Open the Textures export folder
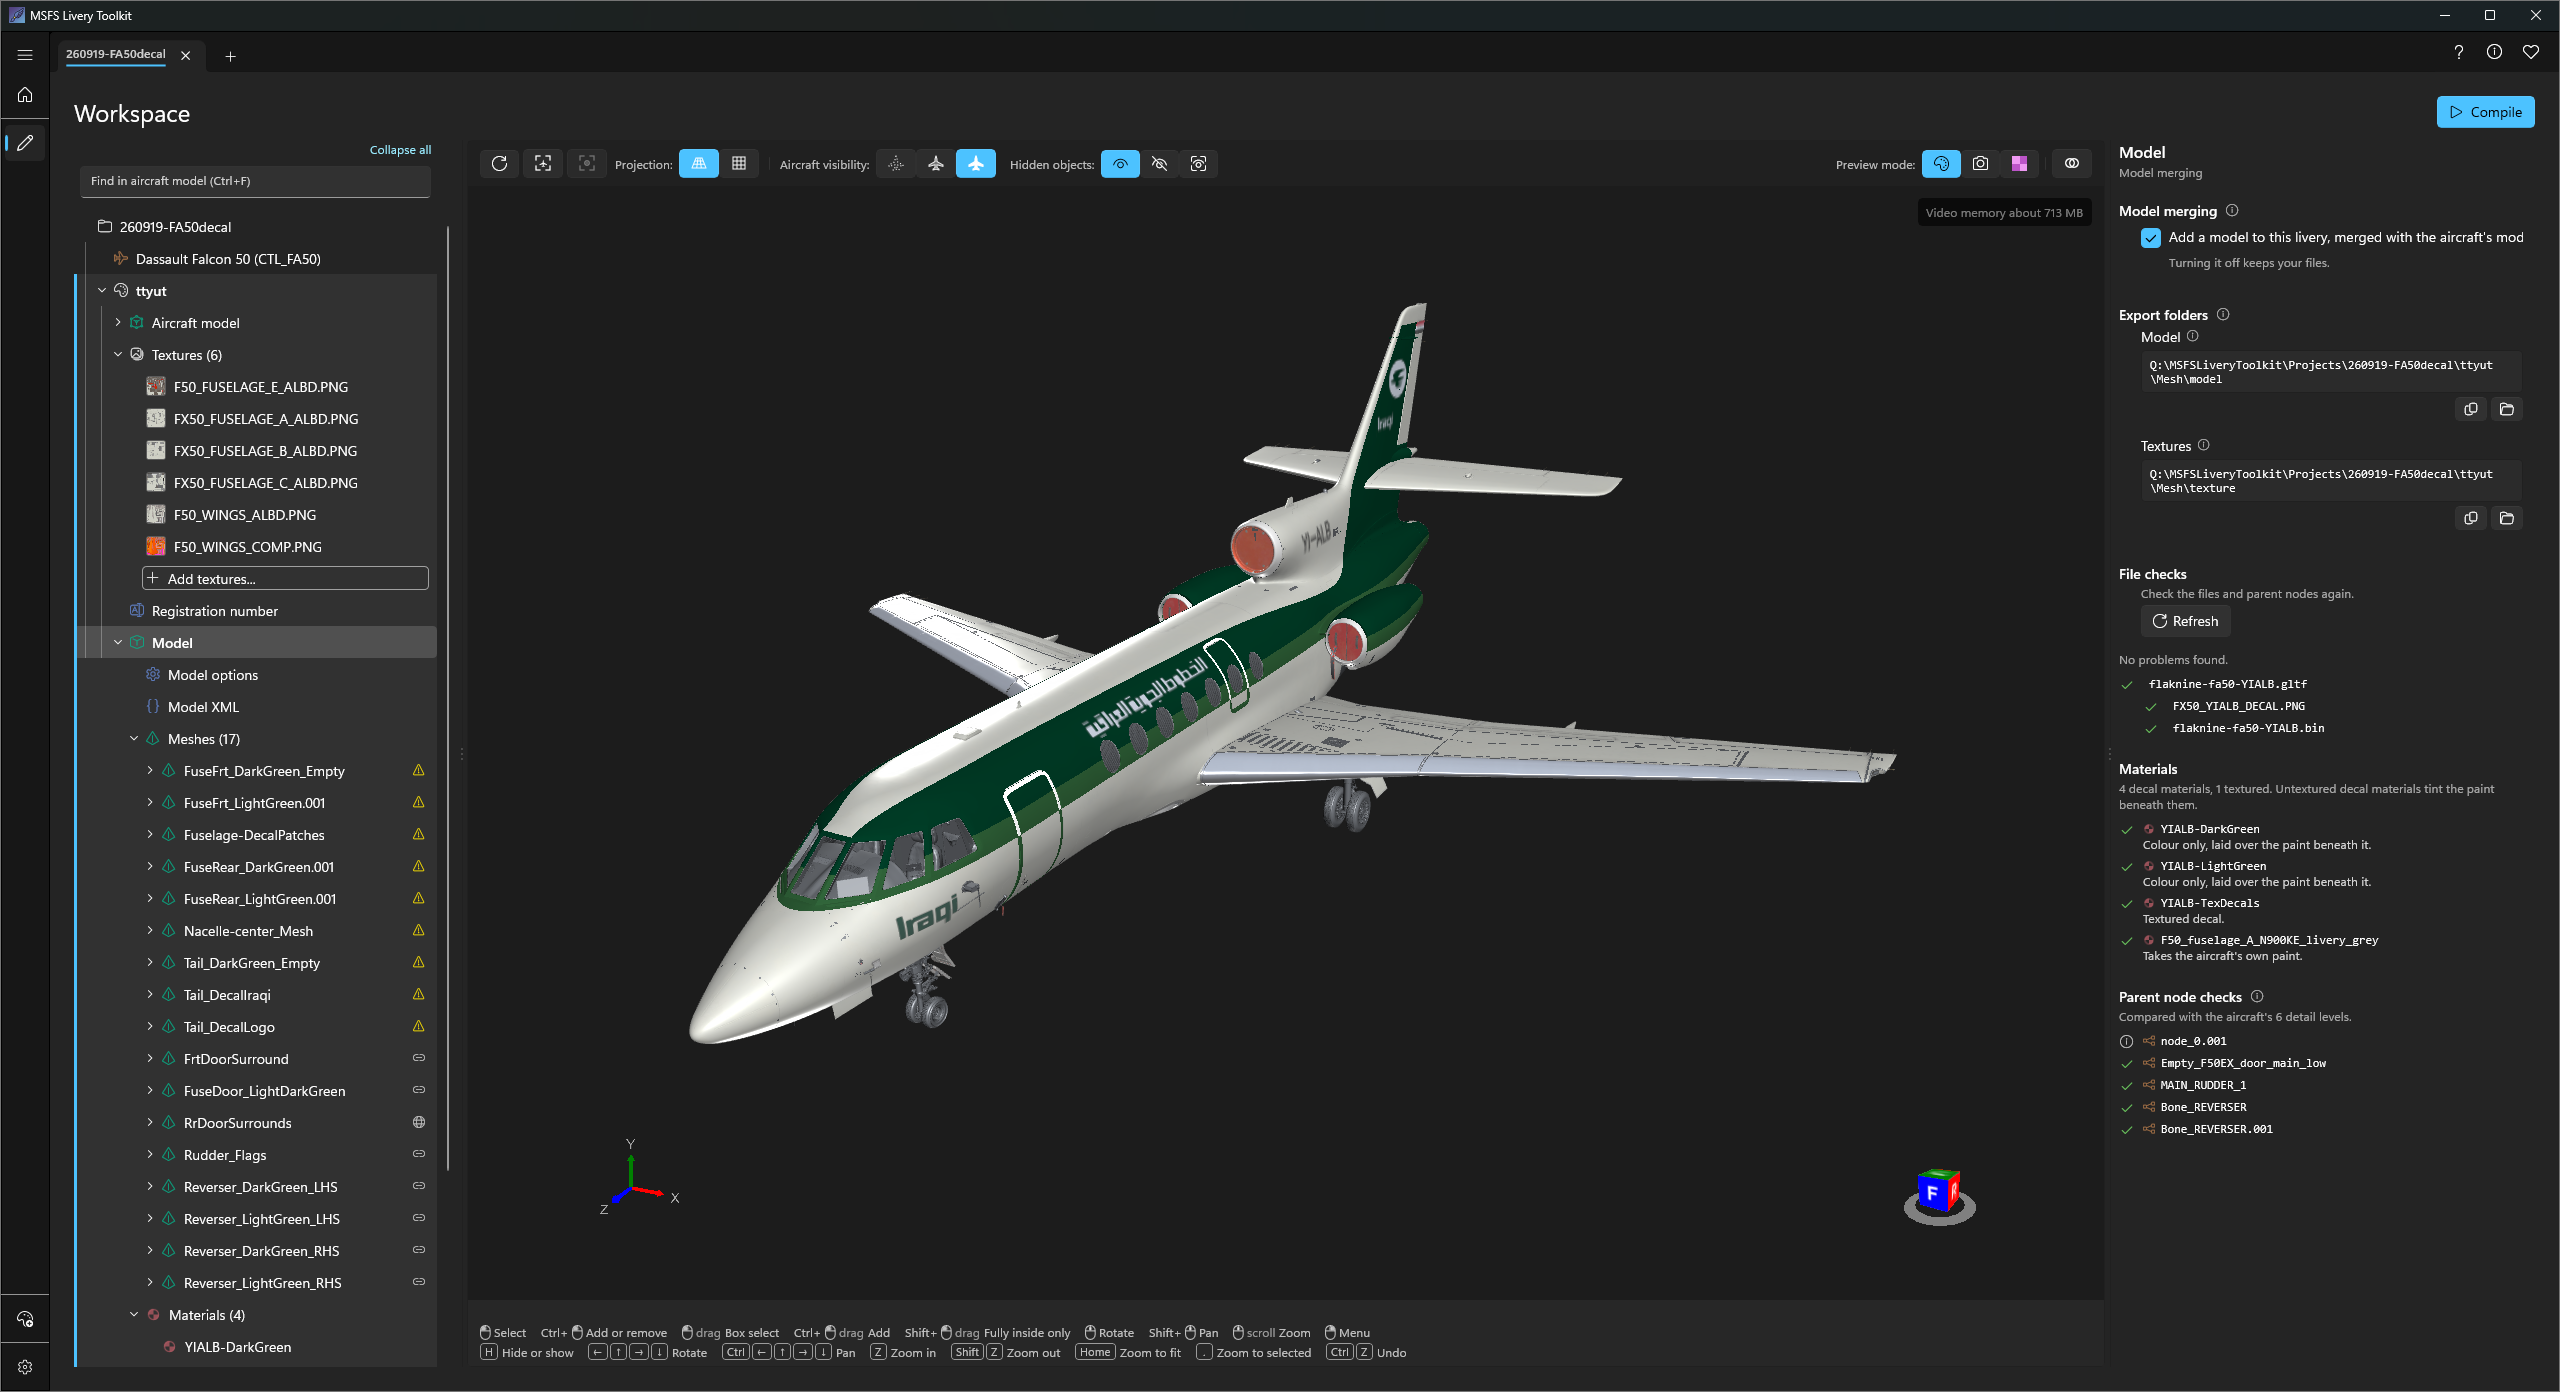 click(2507, 518)
